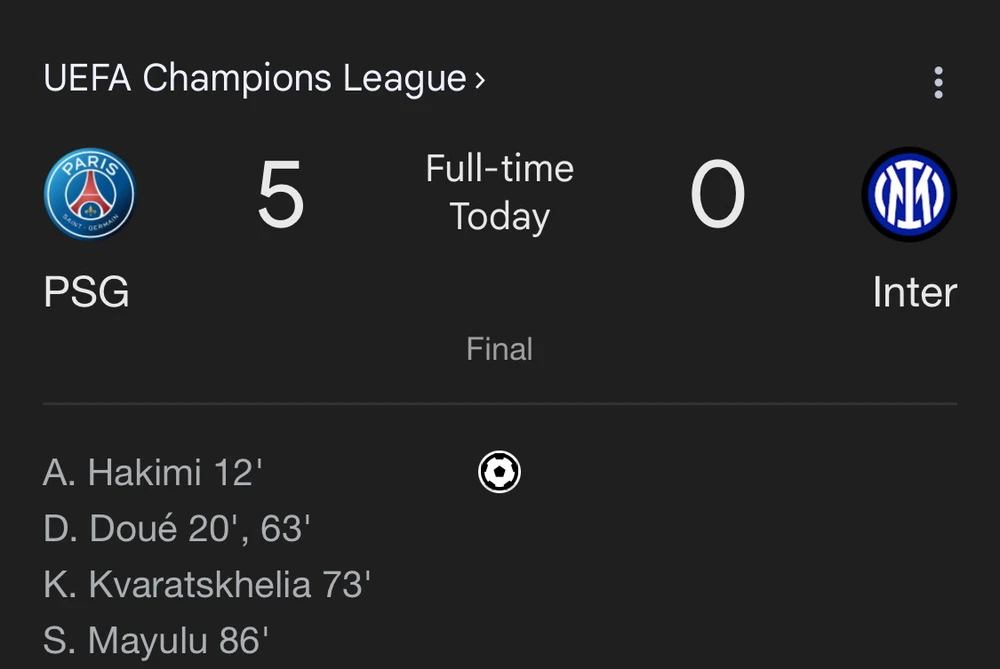The width and height of the screenshot is (1000, 669).
Task: Click Mayulu's 86' goal minute
Action: 243,641
